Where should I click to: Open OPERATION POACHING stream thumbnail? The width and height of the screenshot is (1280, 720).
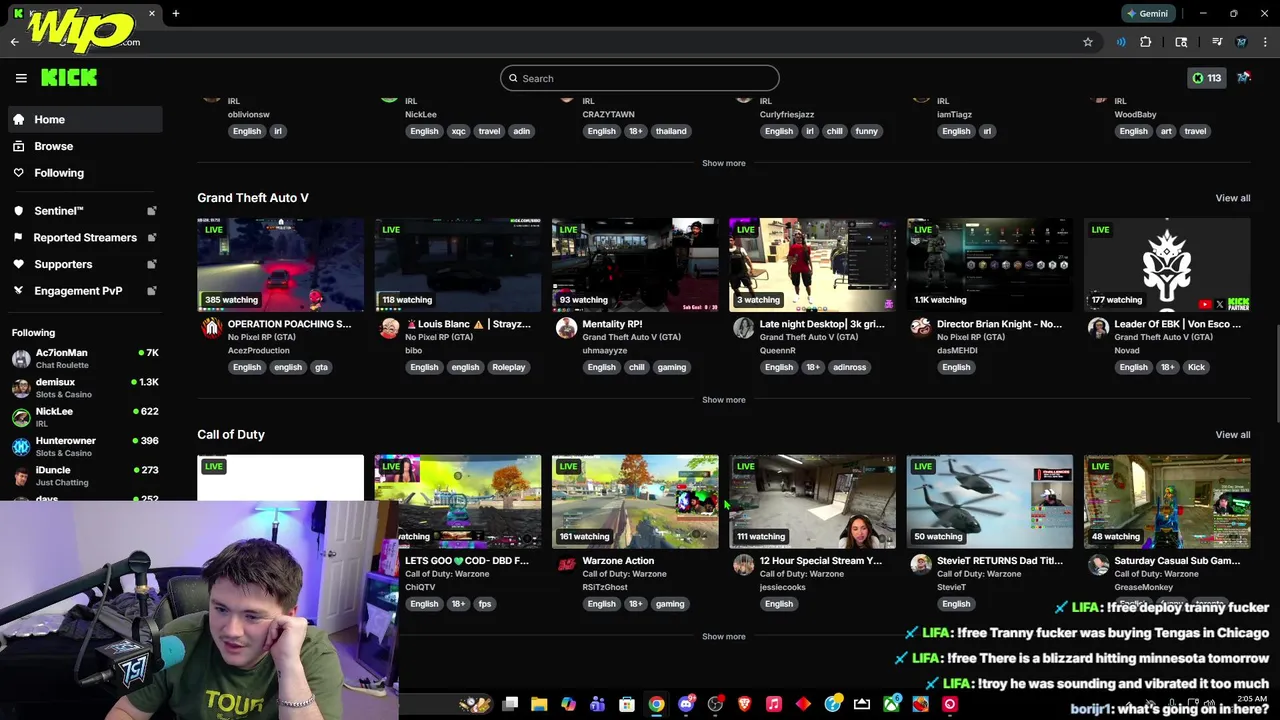[281, 265]
